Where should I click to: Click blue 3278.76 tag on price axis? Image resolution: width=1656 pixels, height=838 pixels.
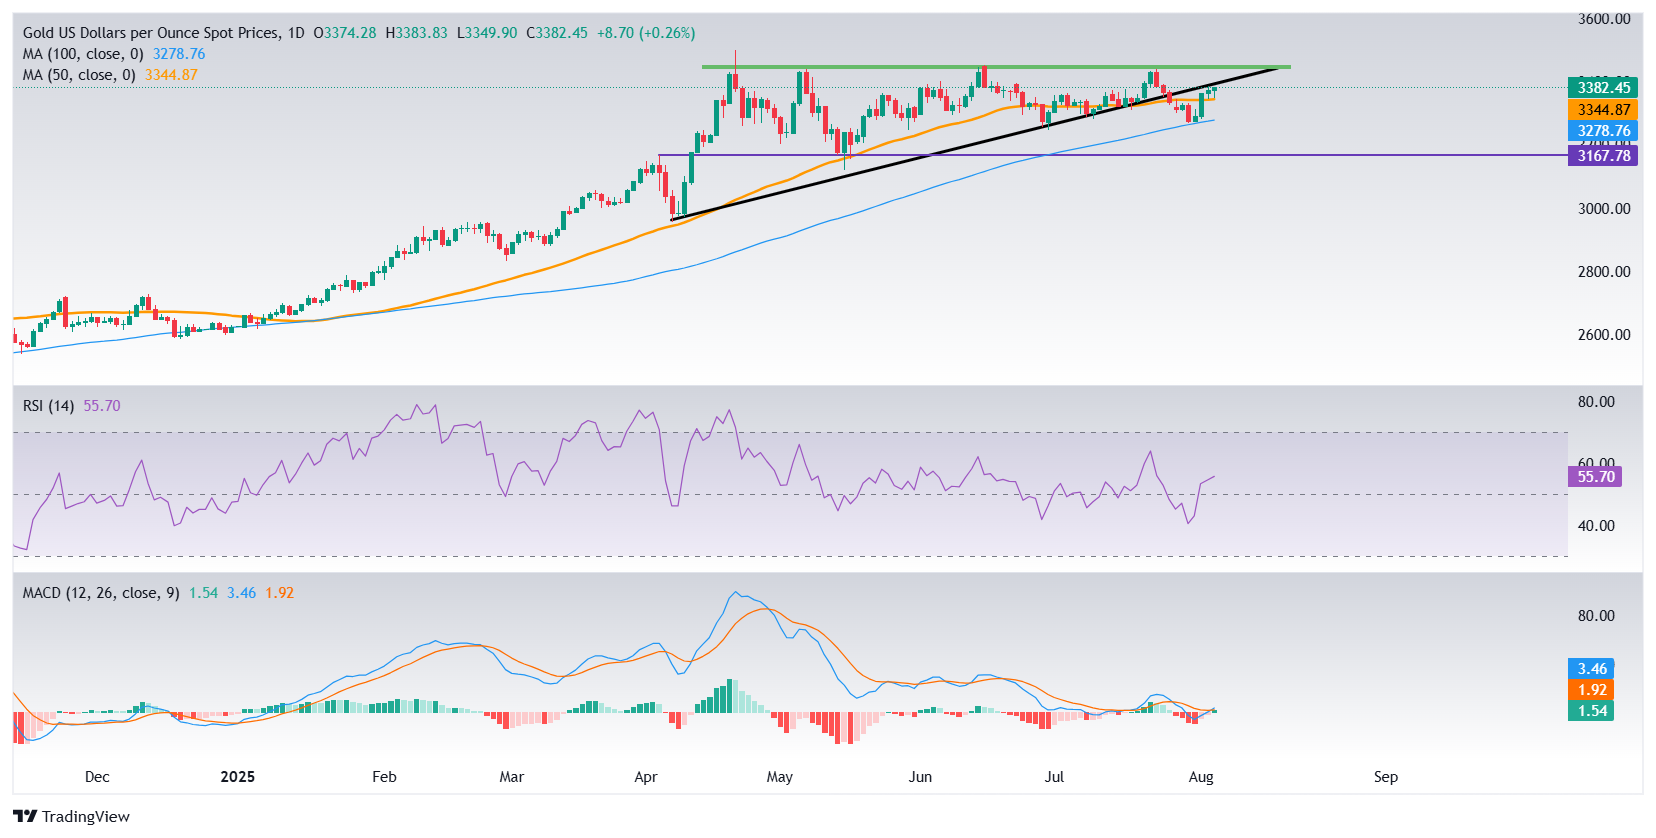1603,131
